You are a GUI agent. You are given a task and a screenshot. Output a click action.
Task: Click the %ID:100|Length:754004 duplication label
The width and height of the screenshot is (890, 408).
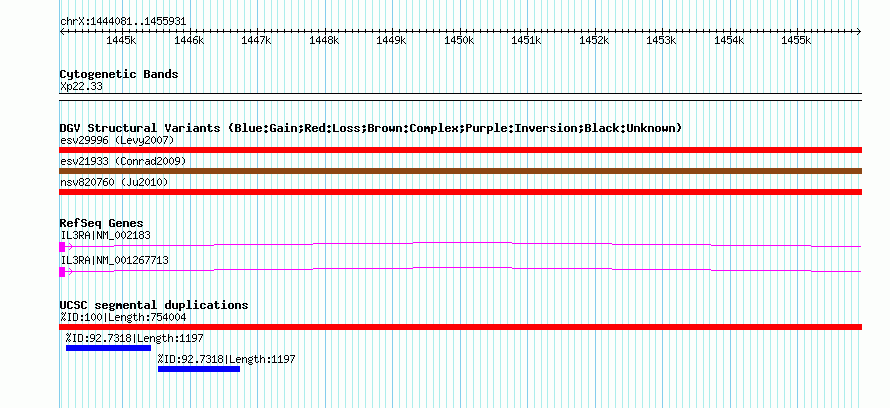point(123,317)
